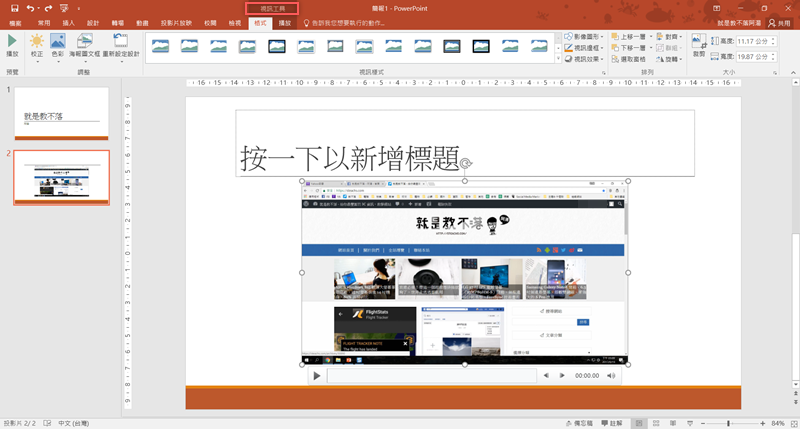Switch to the 插入 insert tab
The height and width of the screenshot is (429, 800).
pos(68,23)
